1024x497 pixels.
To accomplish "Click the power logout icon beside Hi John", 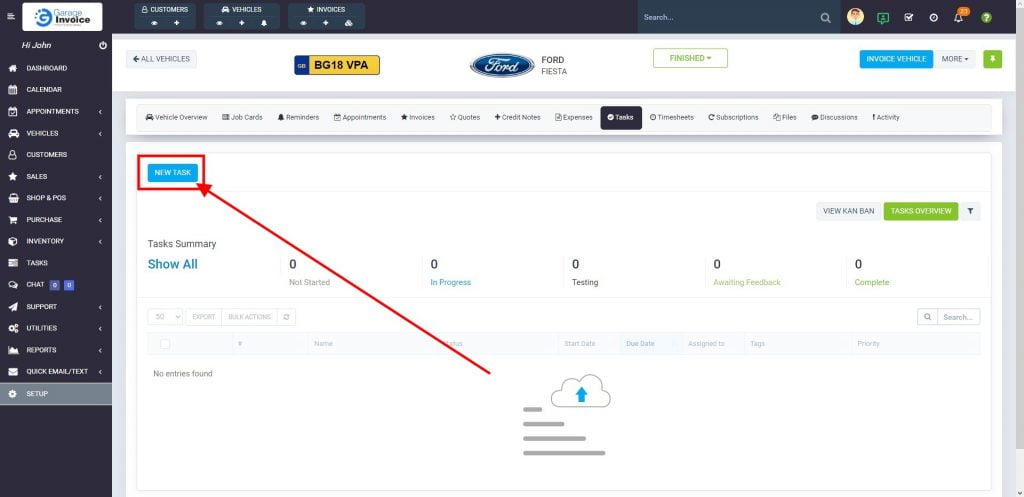I will tap(103, 46).
